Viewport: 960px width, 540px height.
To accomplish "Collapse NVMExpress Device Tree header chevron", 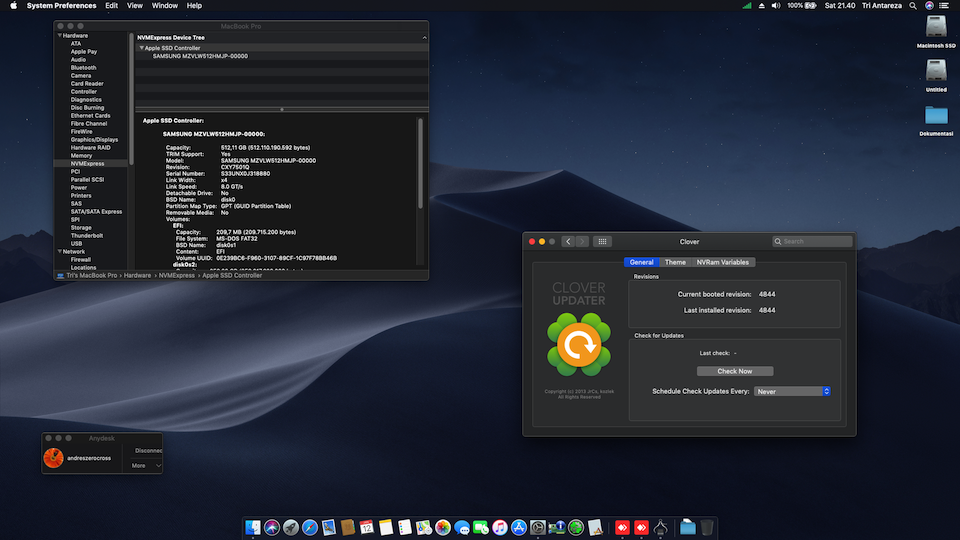I will (424, 37).
